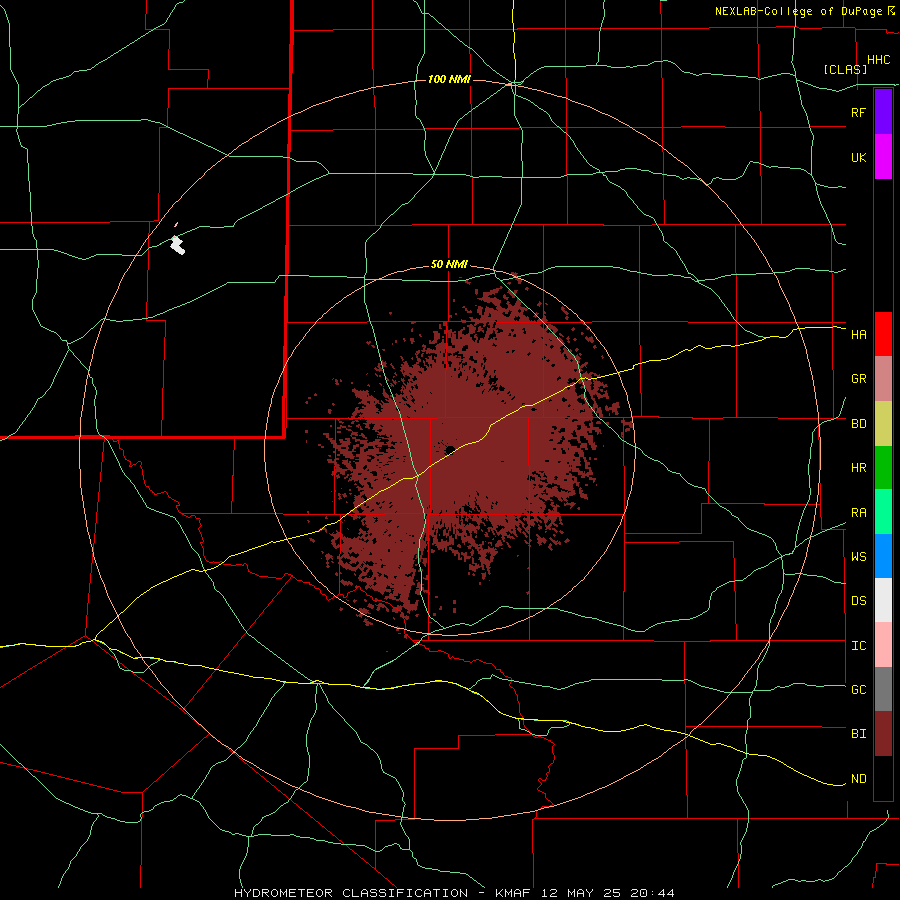Select the white DS legend swatch

[883, 600]
